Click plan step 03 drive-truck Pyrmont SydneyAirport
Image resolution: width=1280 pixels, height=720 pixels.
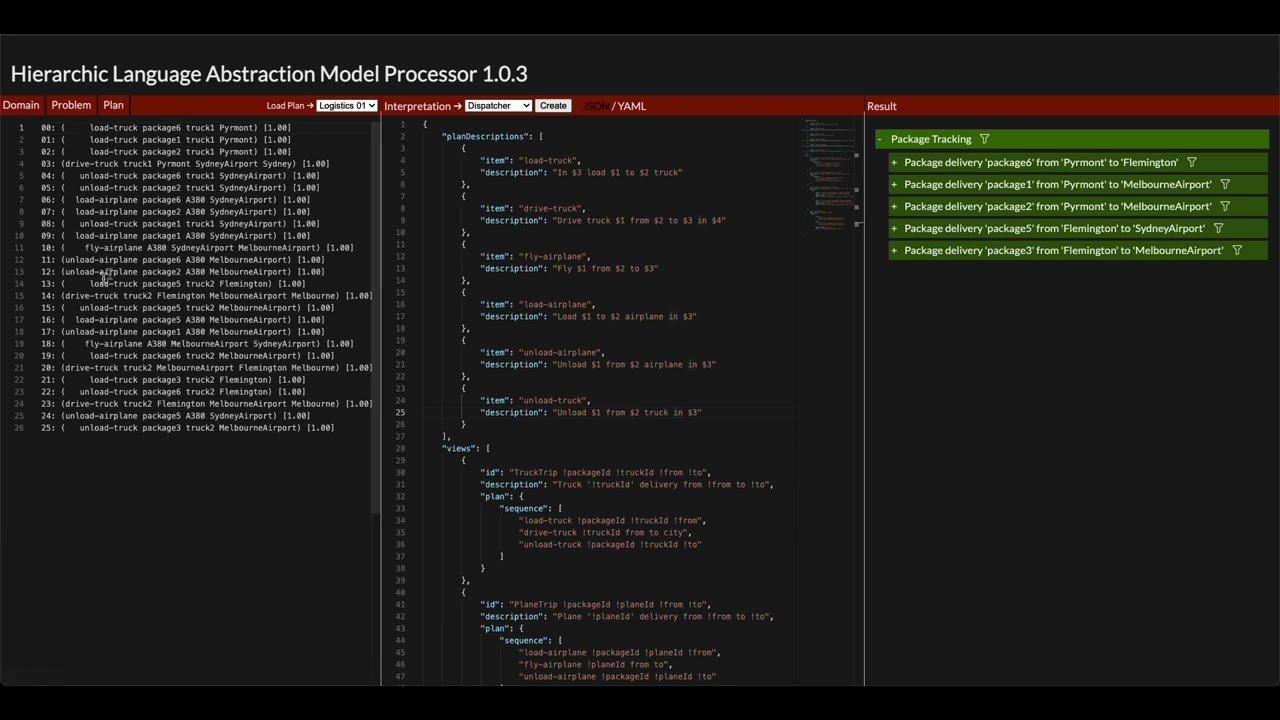[x=185, y=164]
